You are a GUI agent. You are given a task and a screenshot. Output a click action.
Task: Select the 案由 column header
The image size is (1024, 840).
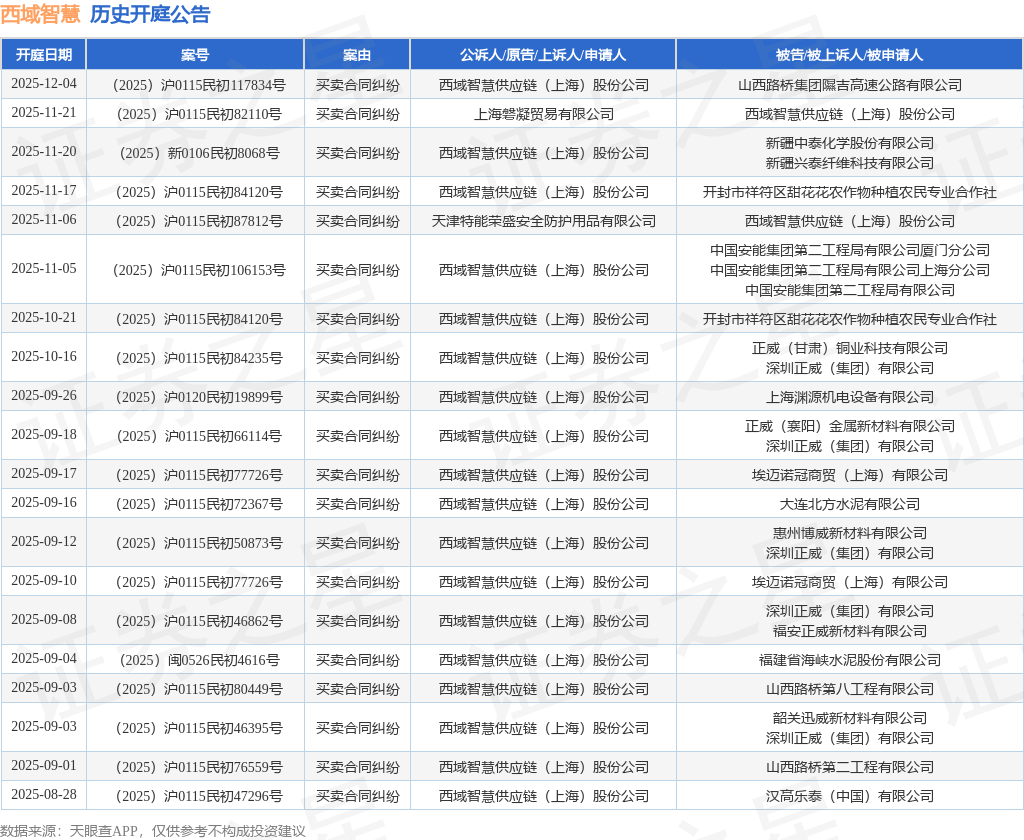point(357,55)
